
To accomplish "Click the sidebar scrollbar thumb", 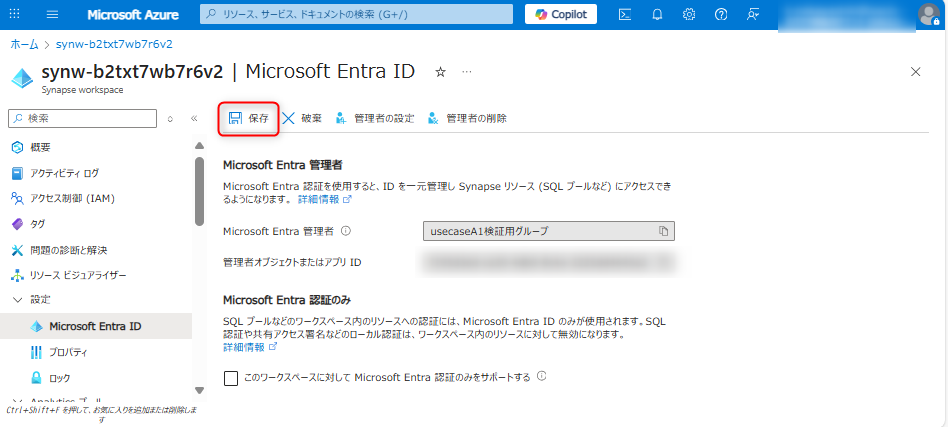I will tap(200, 191).
